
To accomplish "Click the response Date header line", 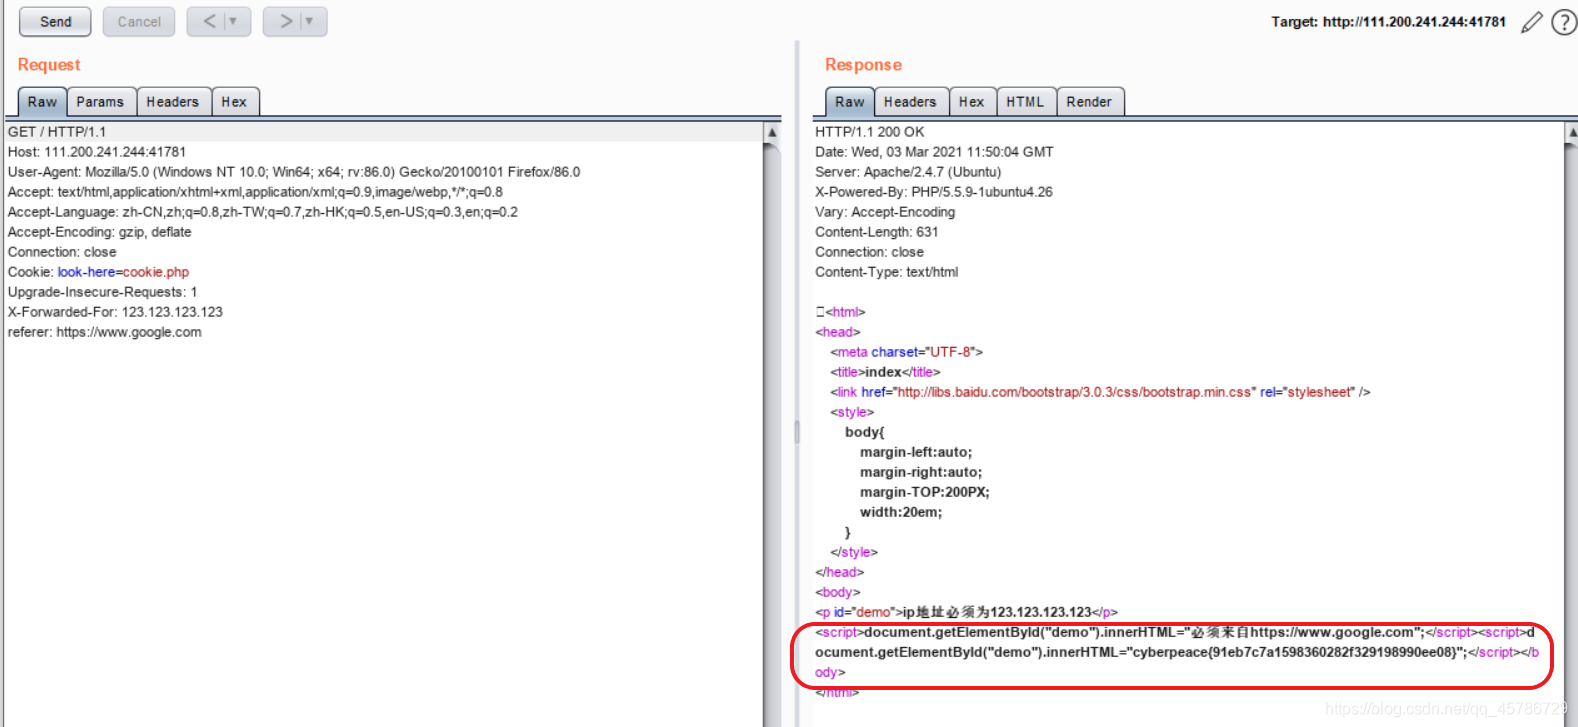I will pyautogui.click(x=934, y=152).
